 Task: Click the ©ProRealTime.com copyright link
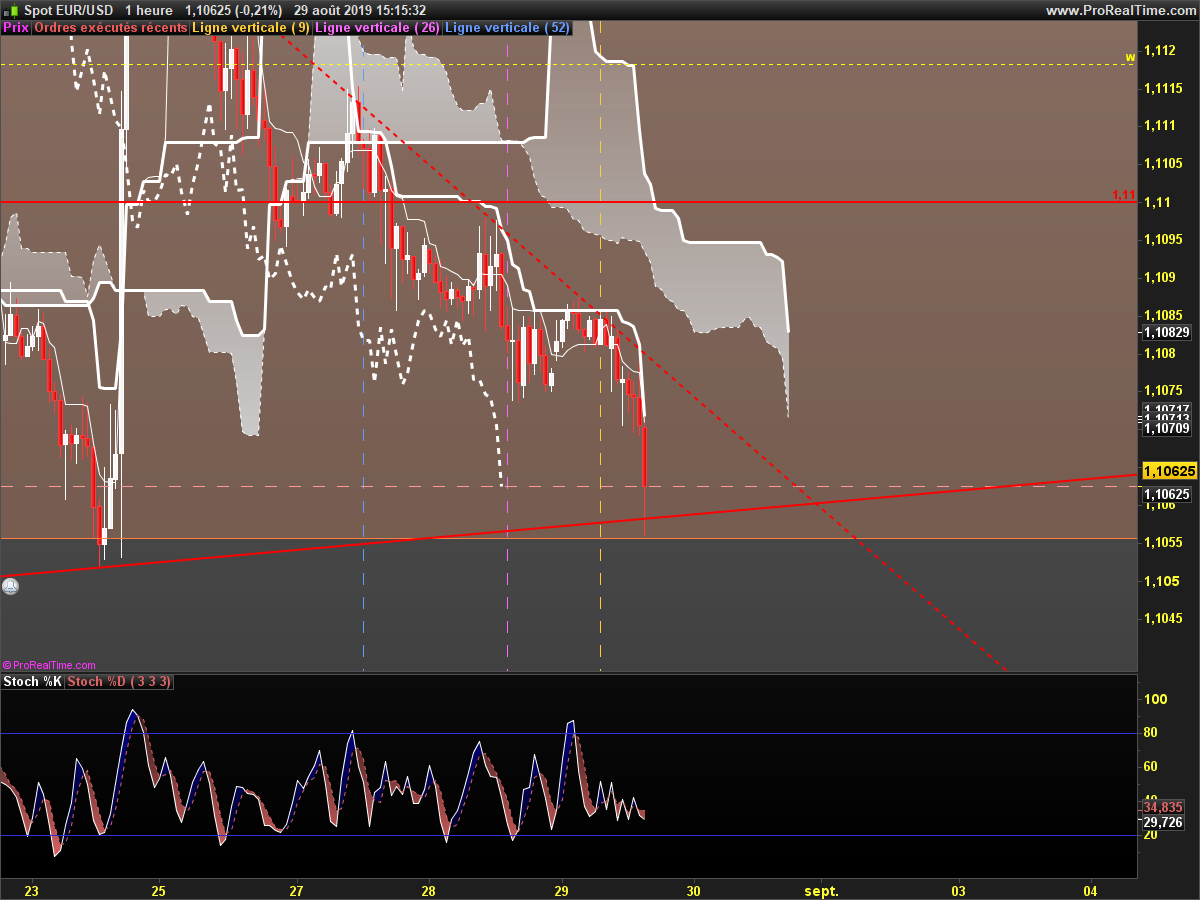coord(50,665)
